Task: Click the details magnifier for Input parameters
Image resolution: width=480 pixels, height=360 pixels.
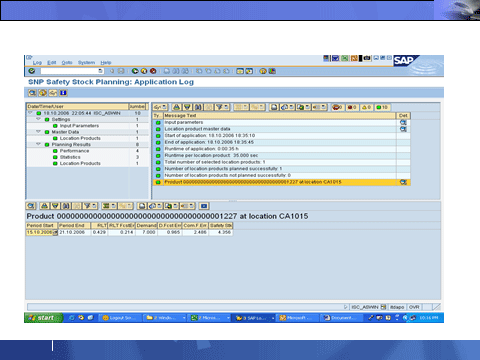Action: point(403,122)
